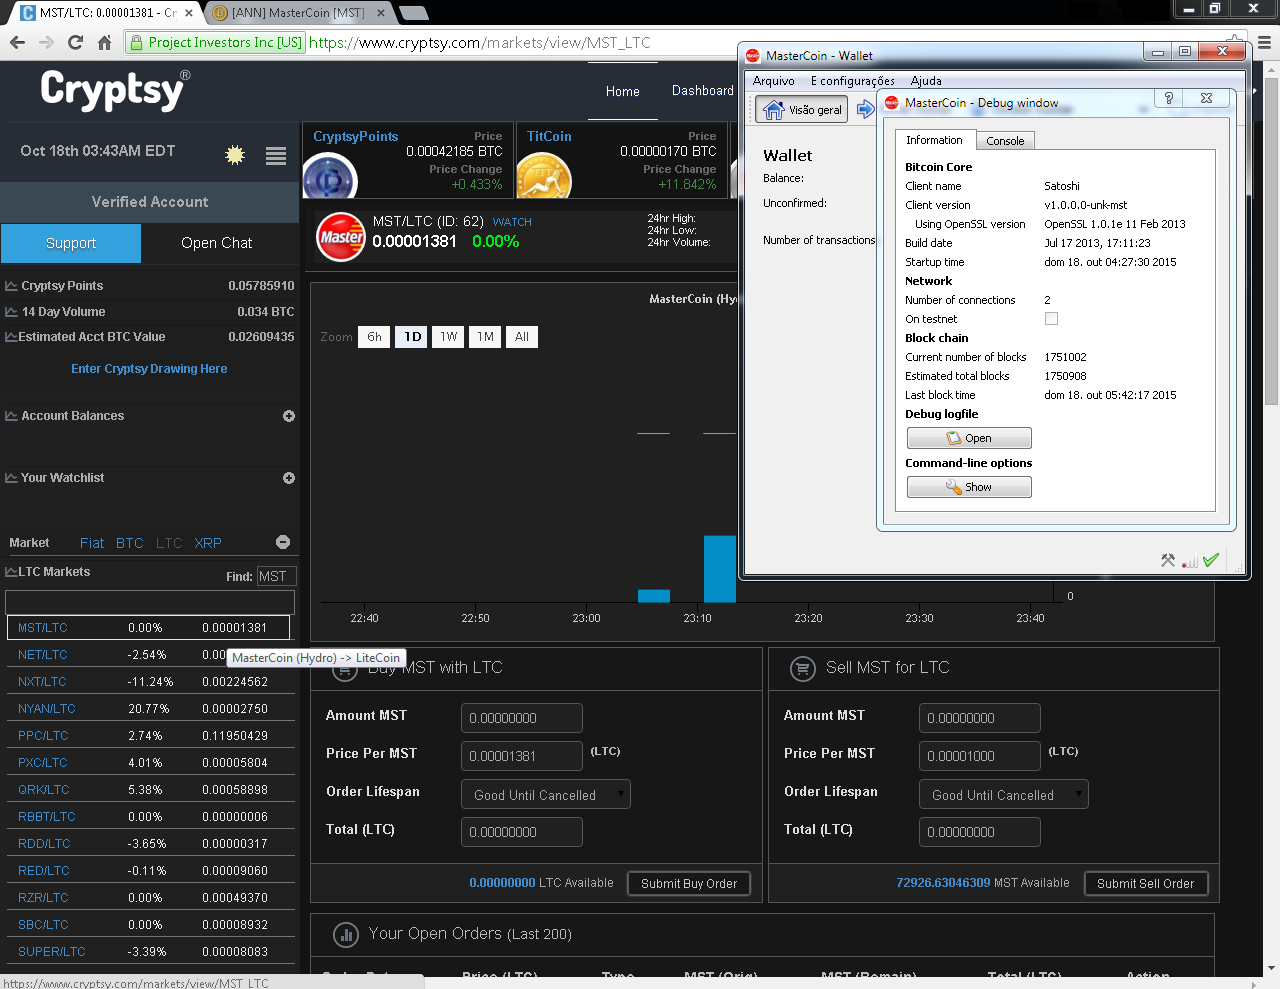This screenshot has height=989, width=1280.
Task: Select the XRP market tab
Action: [208, 543]
